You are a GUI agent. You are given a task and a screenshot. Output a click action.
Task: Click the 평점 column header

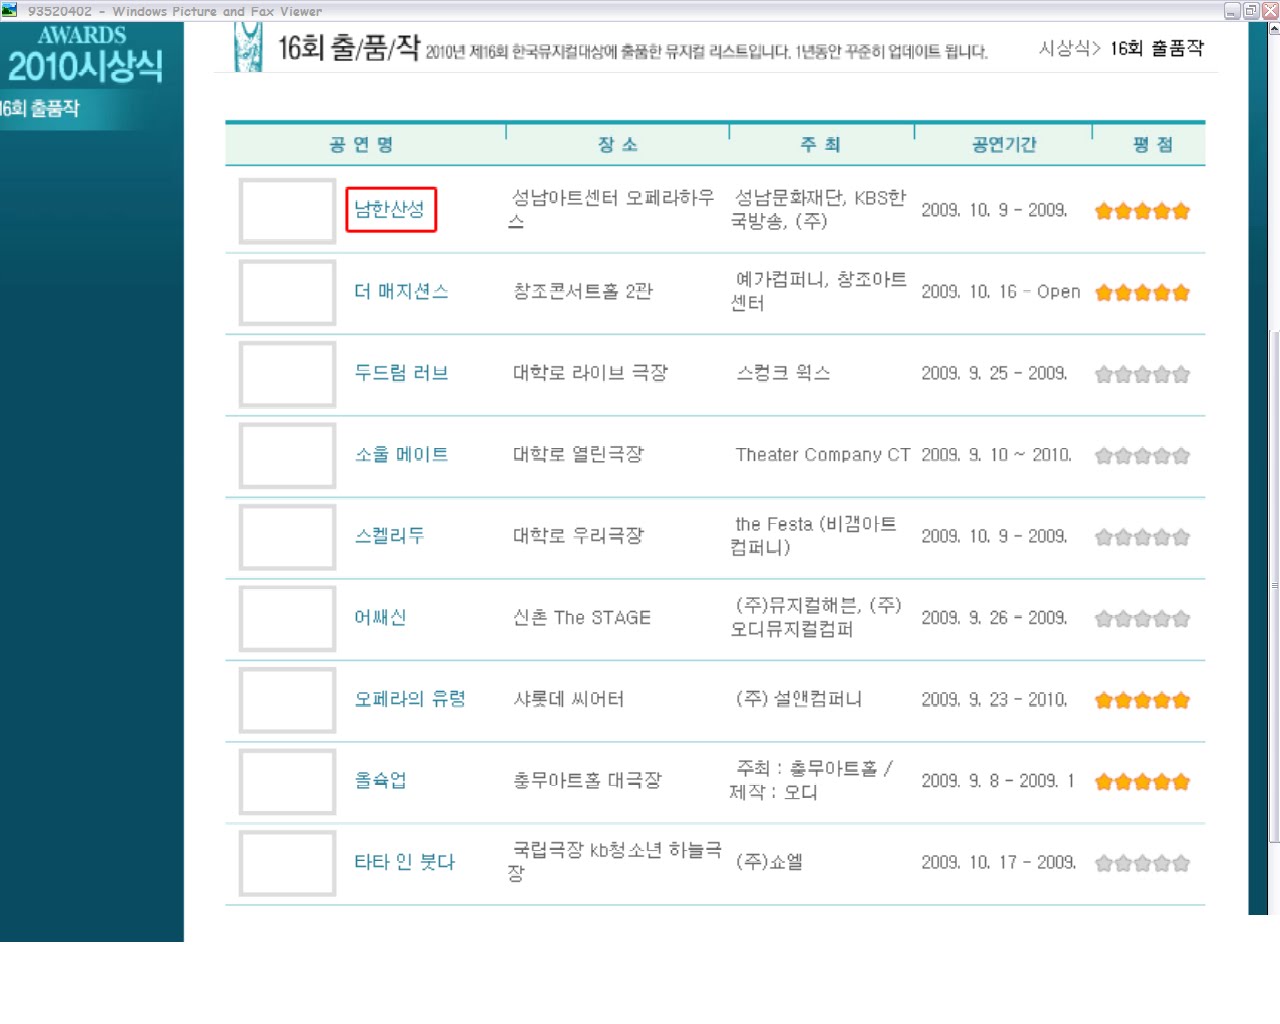(x=1153, y=145)
